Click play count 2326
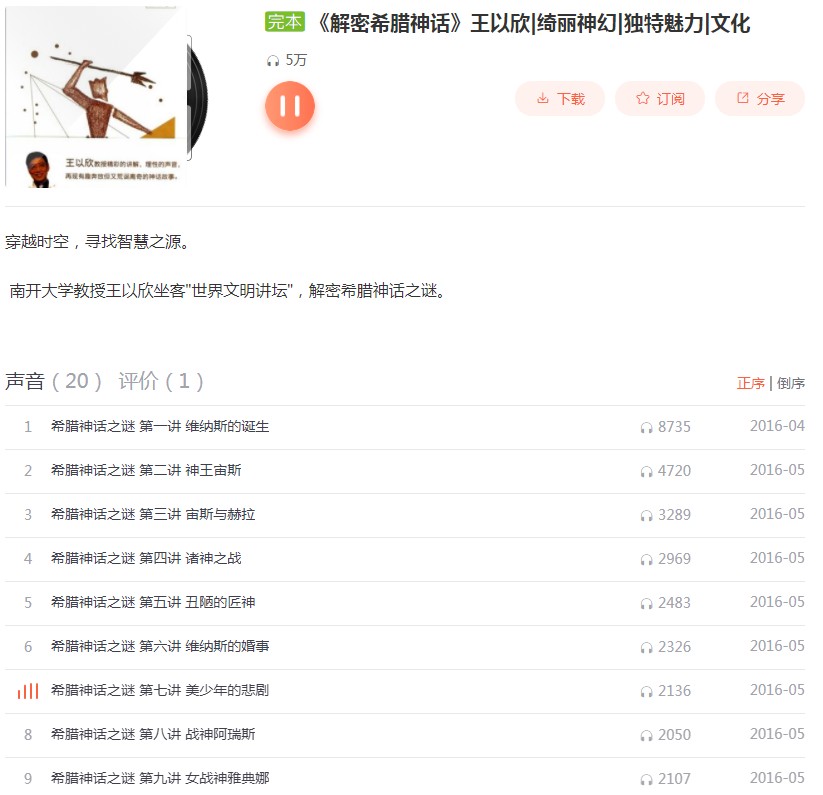 (x=674, y=647)
